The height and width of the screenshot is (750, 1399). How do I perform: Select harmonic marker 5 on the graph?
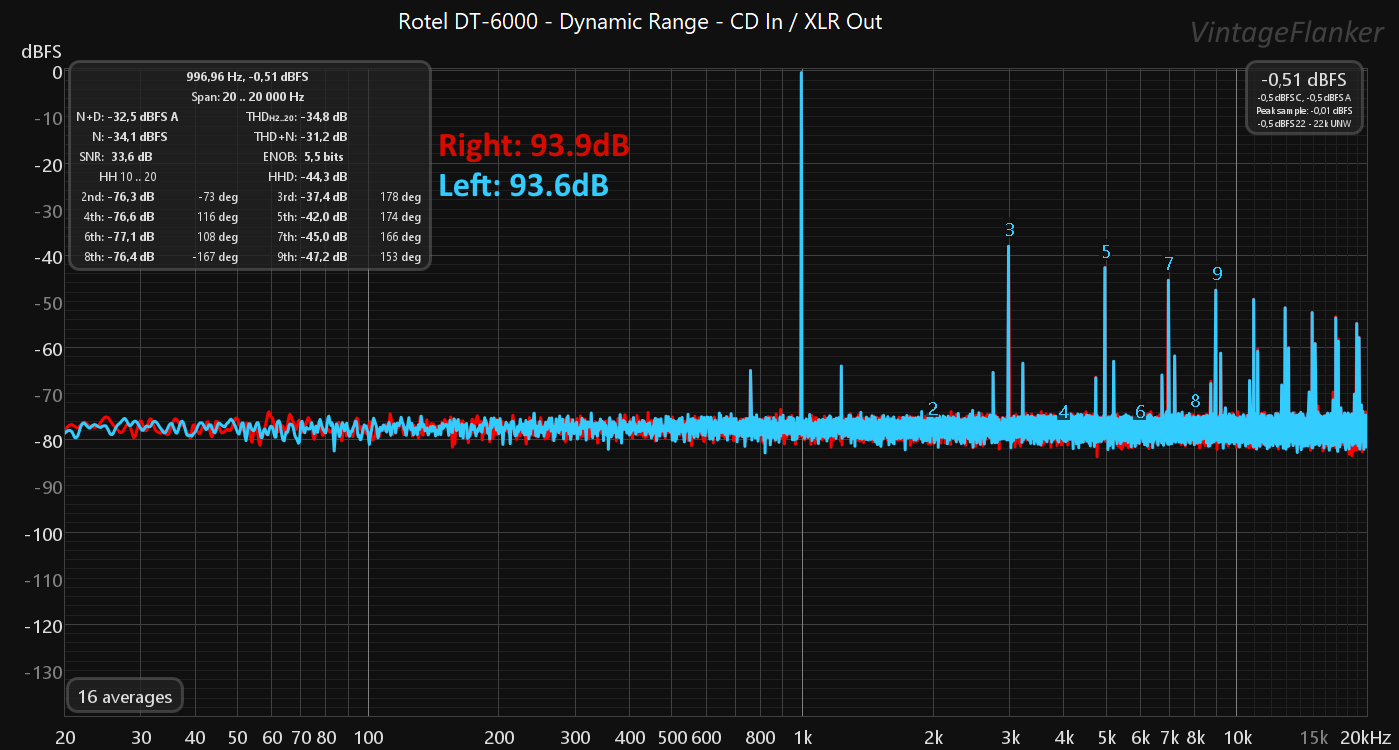coord(1106,251)
